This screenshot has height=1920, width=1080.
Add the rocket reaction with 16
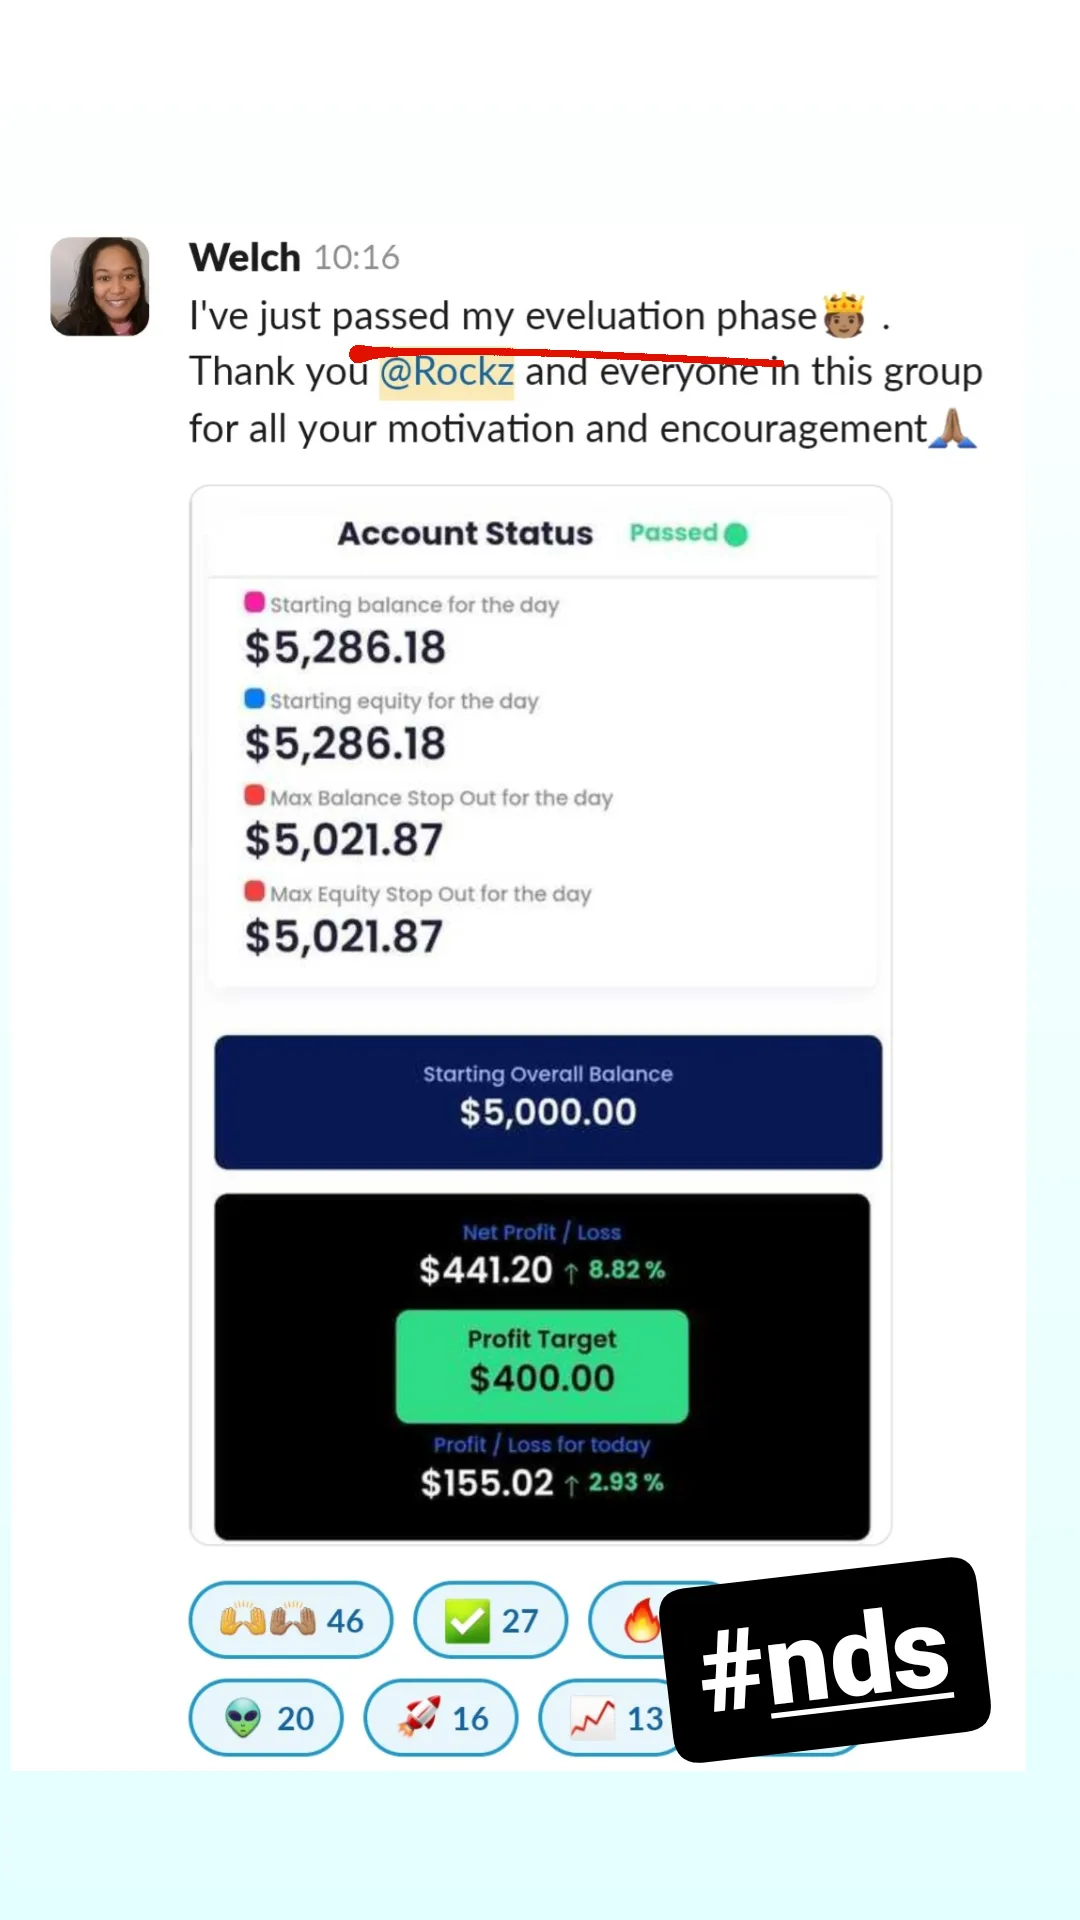pos(441,1718)
